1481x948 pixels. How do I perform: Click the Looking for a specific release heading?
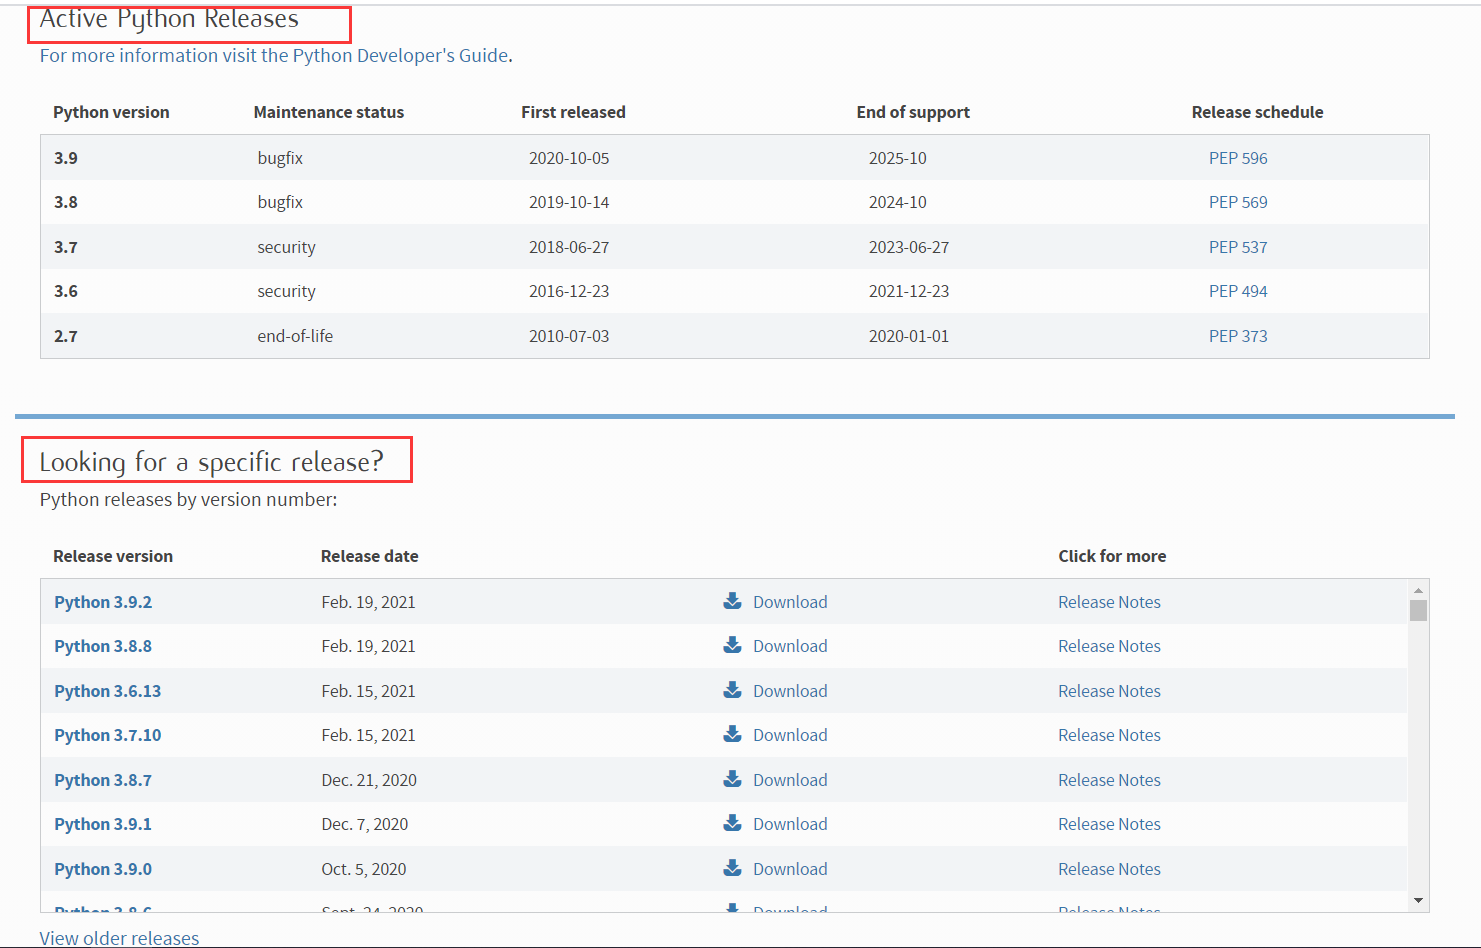tap(211, 462)
